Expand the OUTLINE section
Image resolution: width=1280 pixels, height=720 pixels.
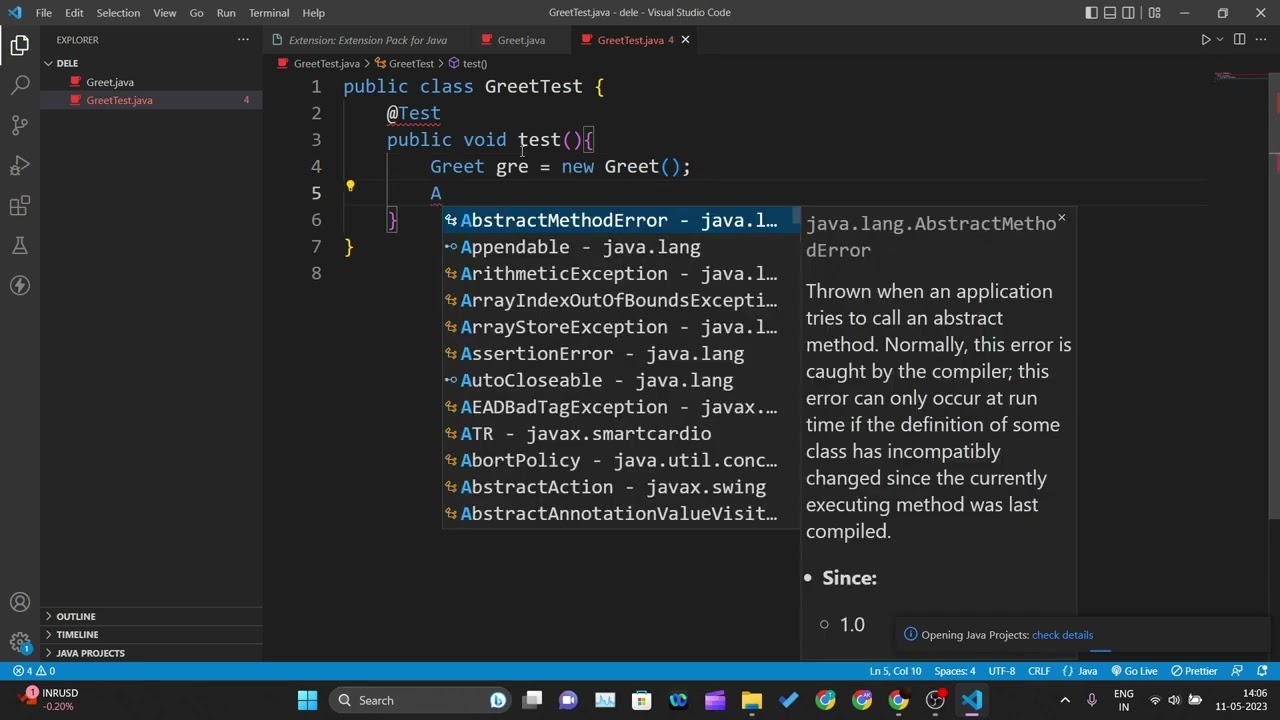pyautogui.click(x=151, y=617)
